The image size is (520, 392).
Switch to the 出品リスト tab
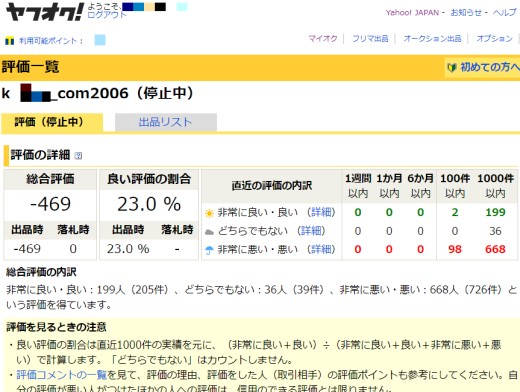pos(166,123)
